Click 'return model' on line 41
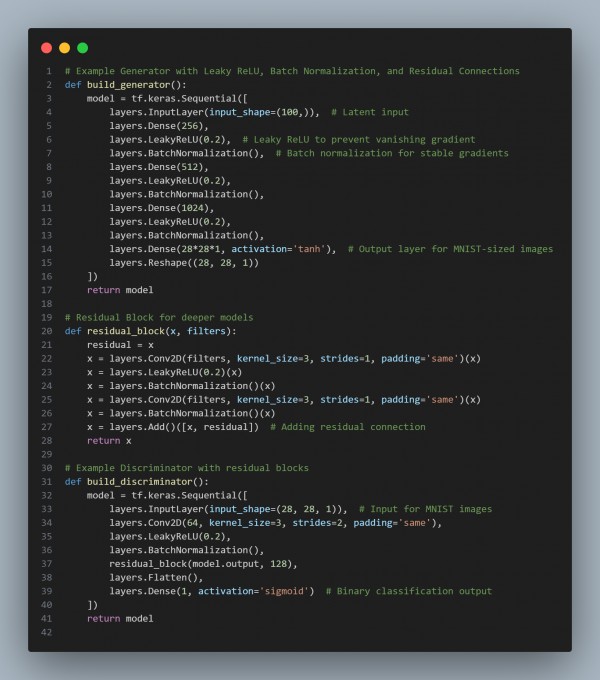This screenshot has width=600, height=680. click(120, 619)
